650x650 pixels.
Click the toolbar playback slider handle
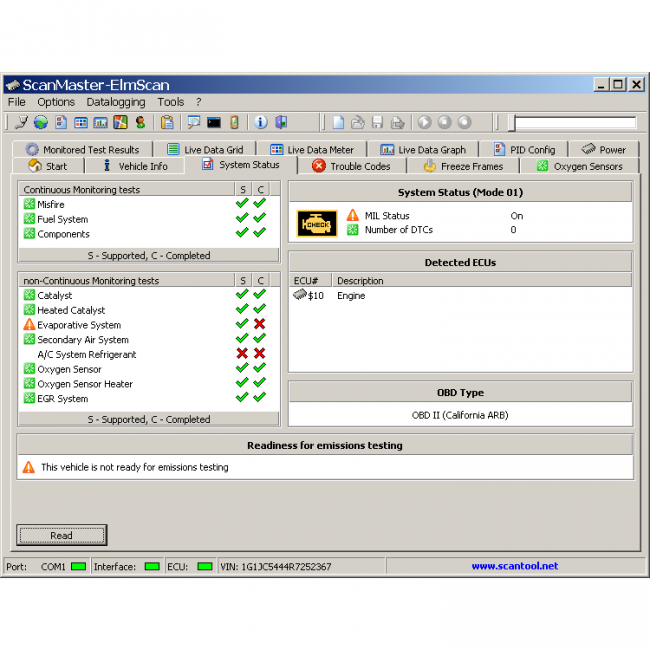pyautogui.click(x=512, y=123)
